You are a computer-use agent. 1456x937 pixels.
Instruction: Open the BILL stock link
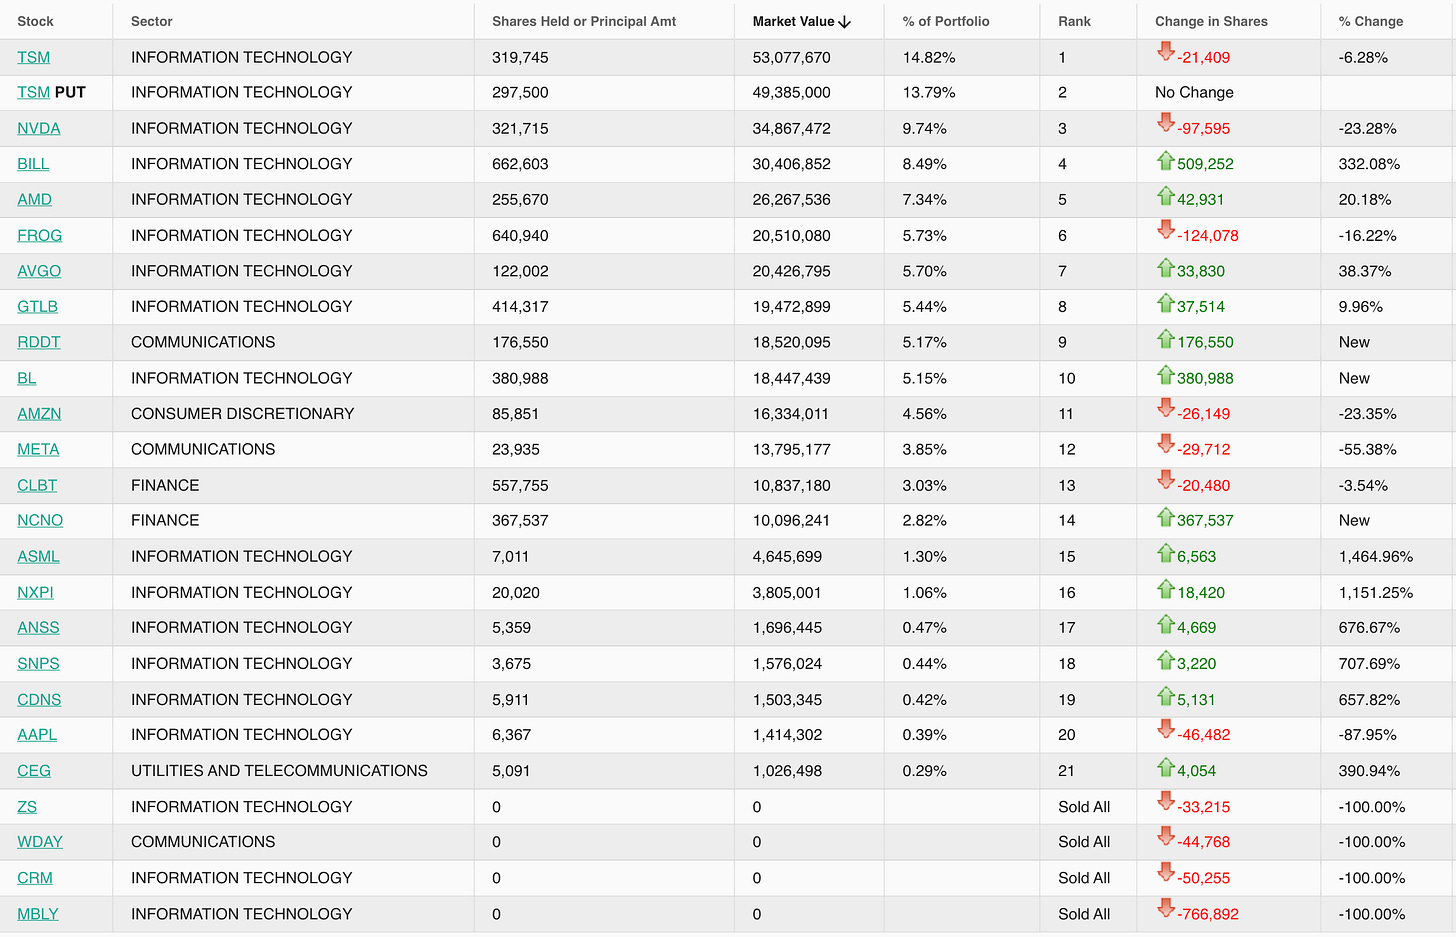tap(33, 164)
